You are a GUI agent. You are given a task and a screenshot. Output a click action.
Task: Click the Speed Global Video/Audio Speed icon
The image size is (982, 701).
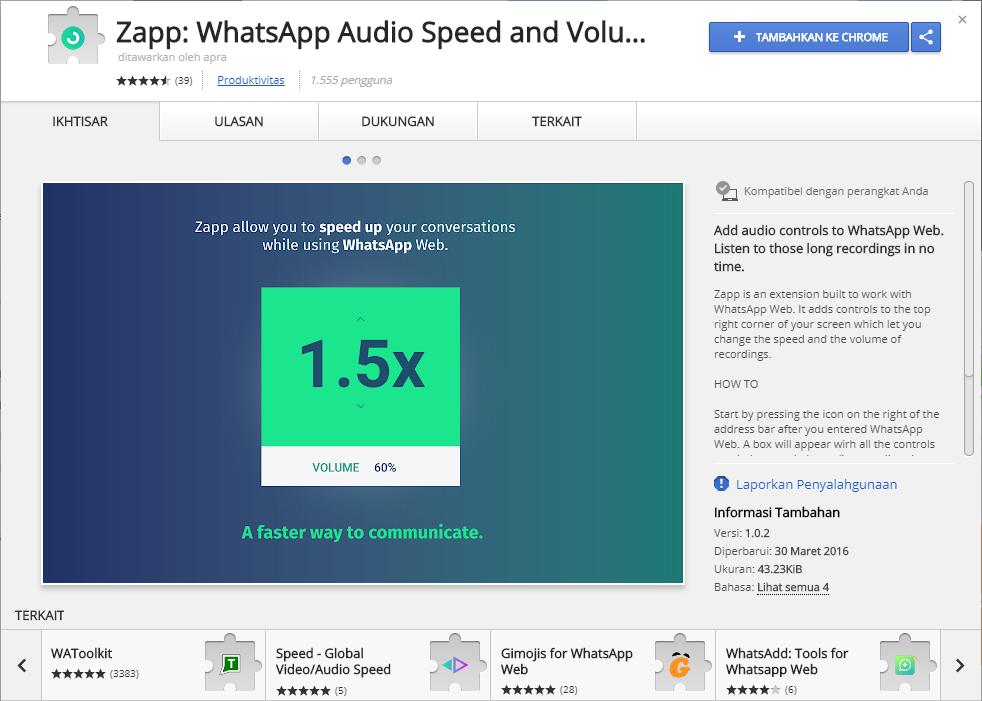456,663
